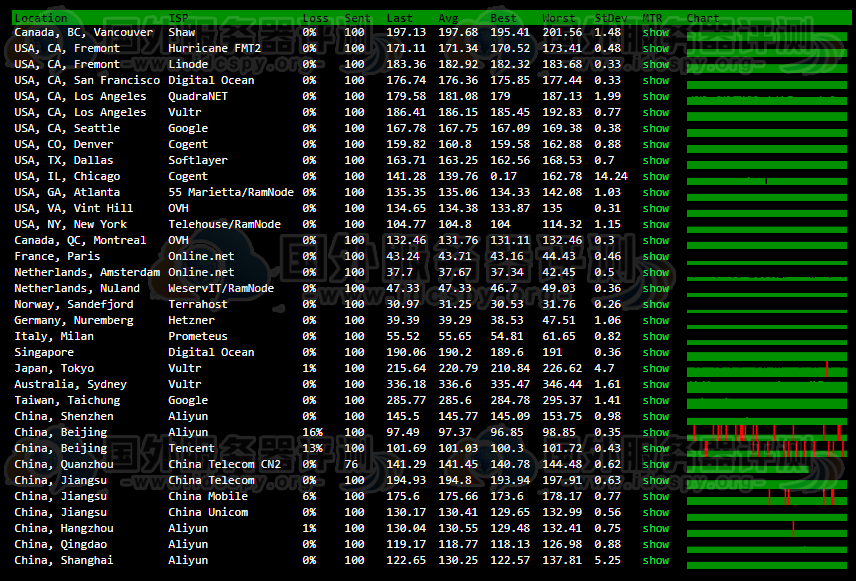Click show for Sandefjord Terrahost

click(x=656, y=304)
